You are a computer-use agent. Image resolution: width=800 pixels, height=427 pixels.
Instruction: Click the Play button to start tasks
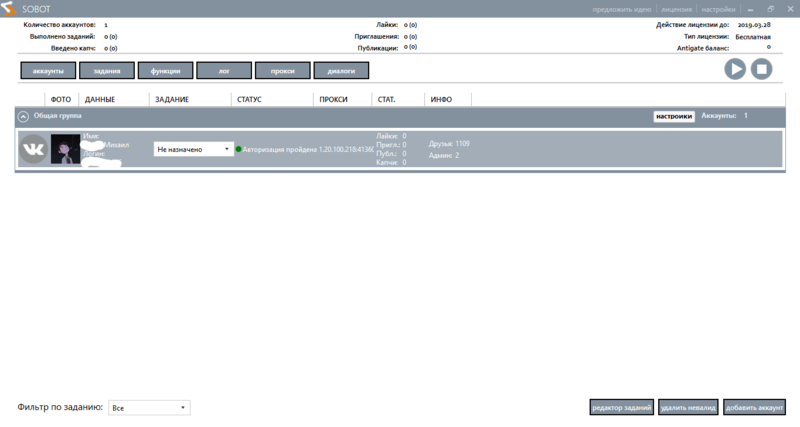coord(735,69)
